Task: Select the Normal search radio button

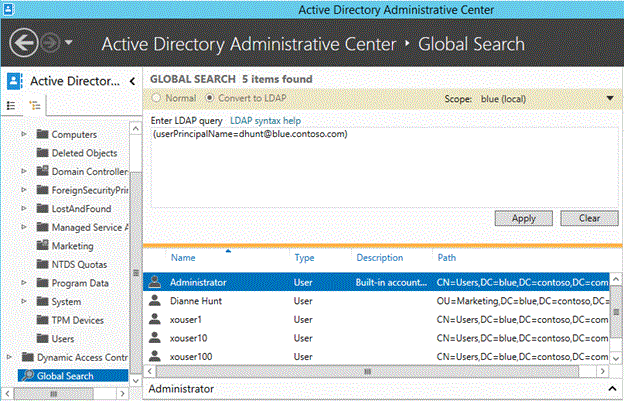Action: point(156,98)
